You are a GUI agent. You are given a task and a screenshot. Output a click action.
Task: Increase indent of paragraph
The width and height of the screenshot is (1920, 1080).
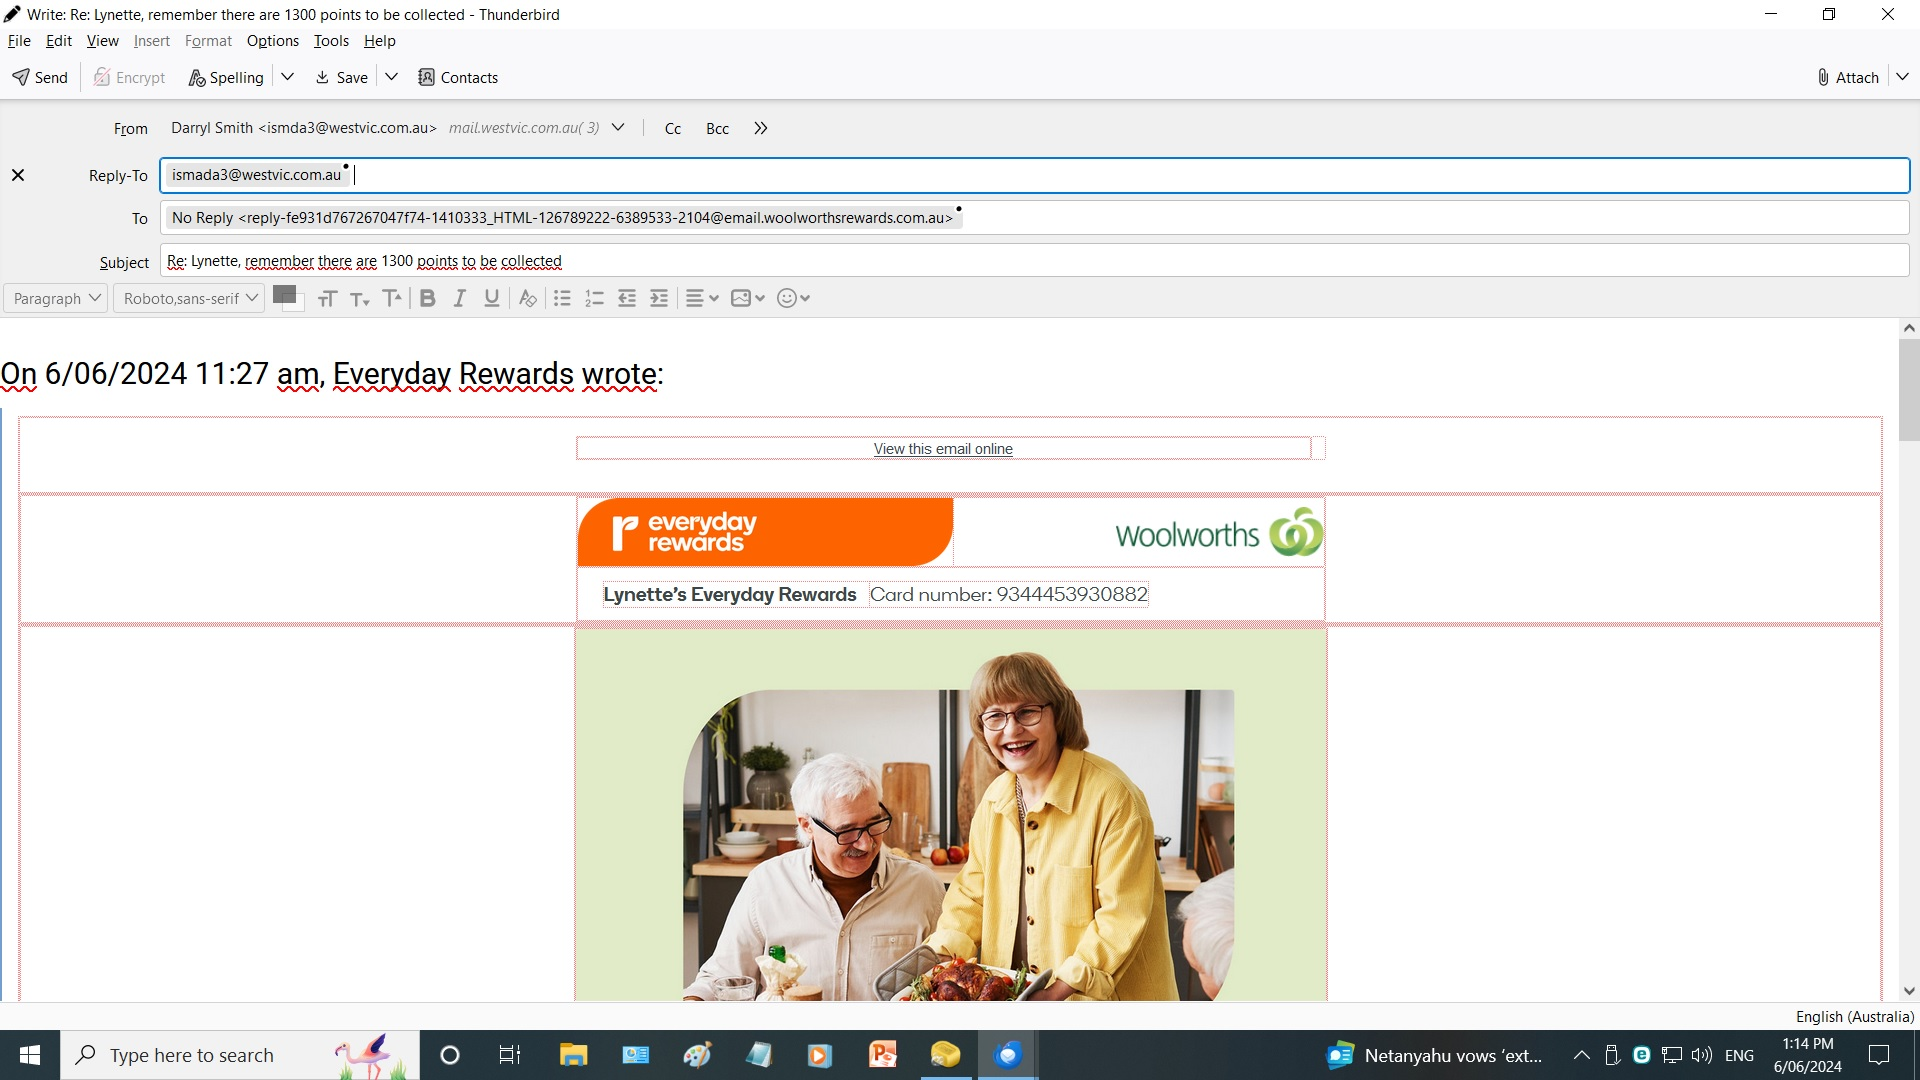pos(659,298)
